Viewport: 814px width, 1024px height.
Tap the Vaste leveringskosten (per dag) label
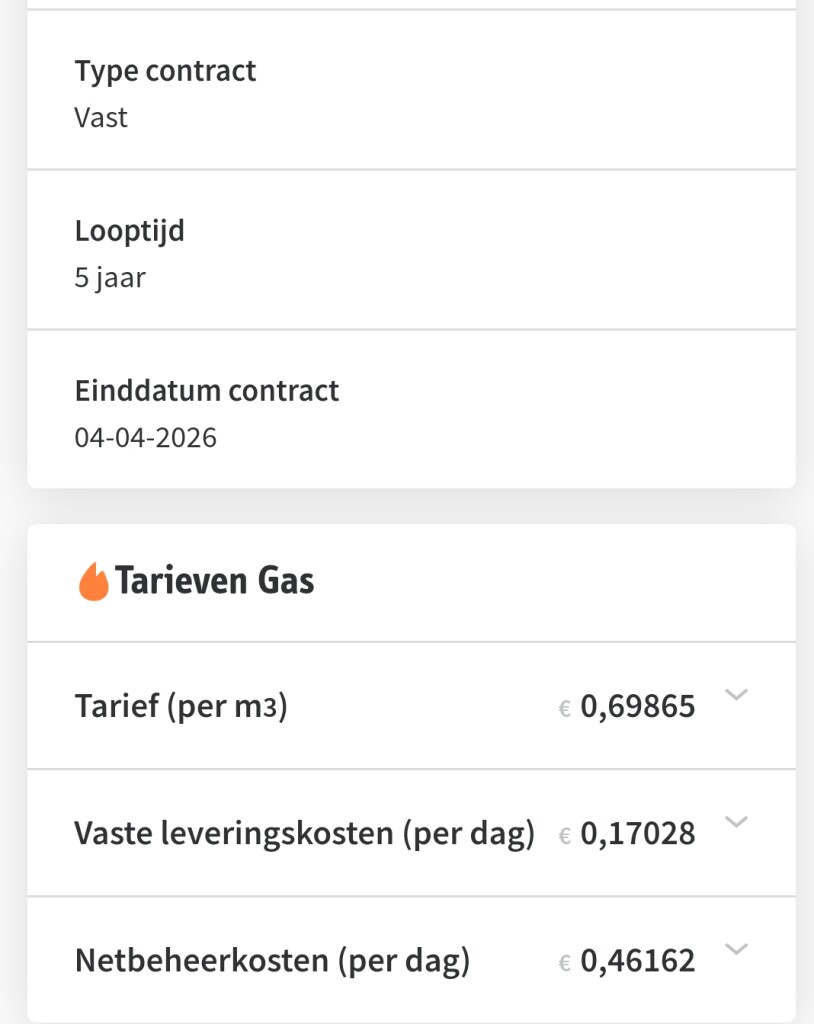pos(305,833)
